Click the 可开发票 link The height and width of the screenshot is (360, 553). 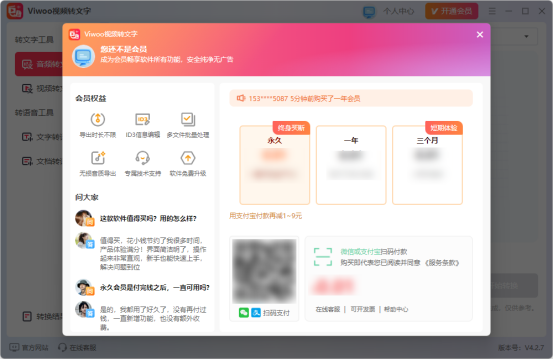coord(363,310)
